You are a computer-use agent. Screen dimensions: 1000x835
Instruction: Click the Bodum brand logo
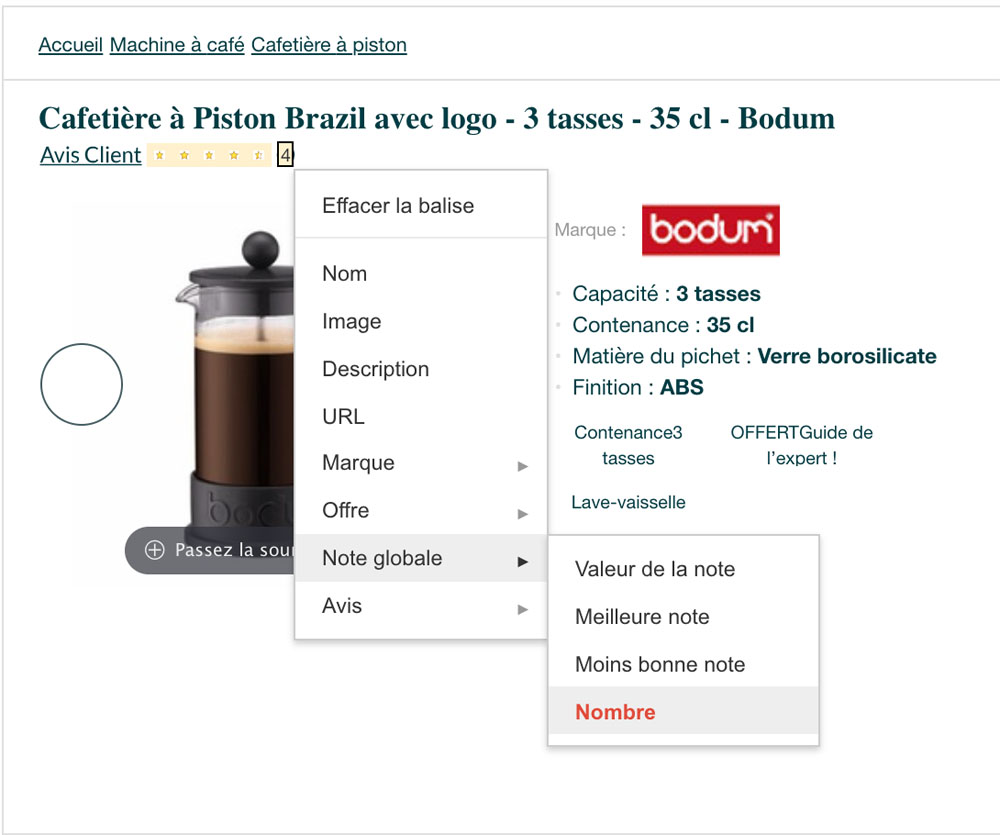pos(710,230)
